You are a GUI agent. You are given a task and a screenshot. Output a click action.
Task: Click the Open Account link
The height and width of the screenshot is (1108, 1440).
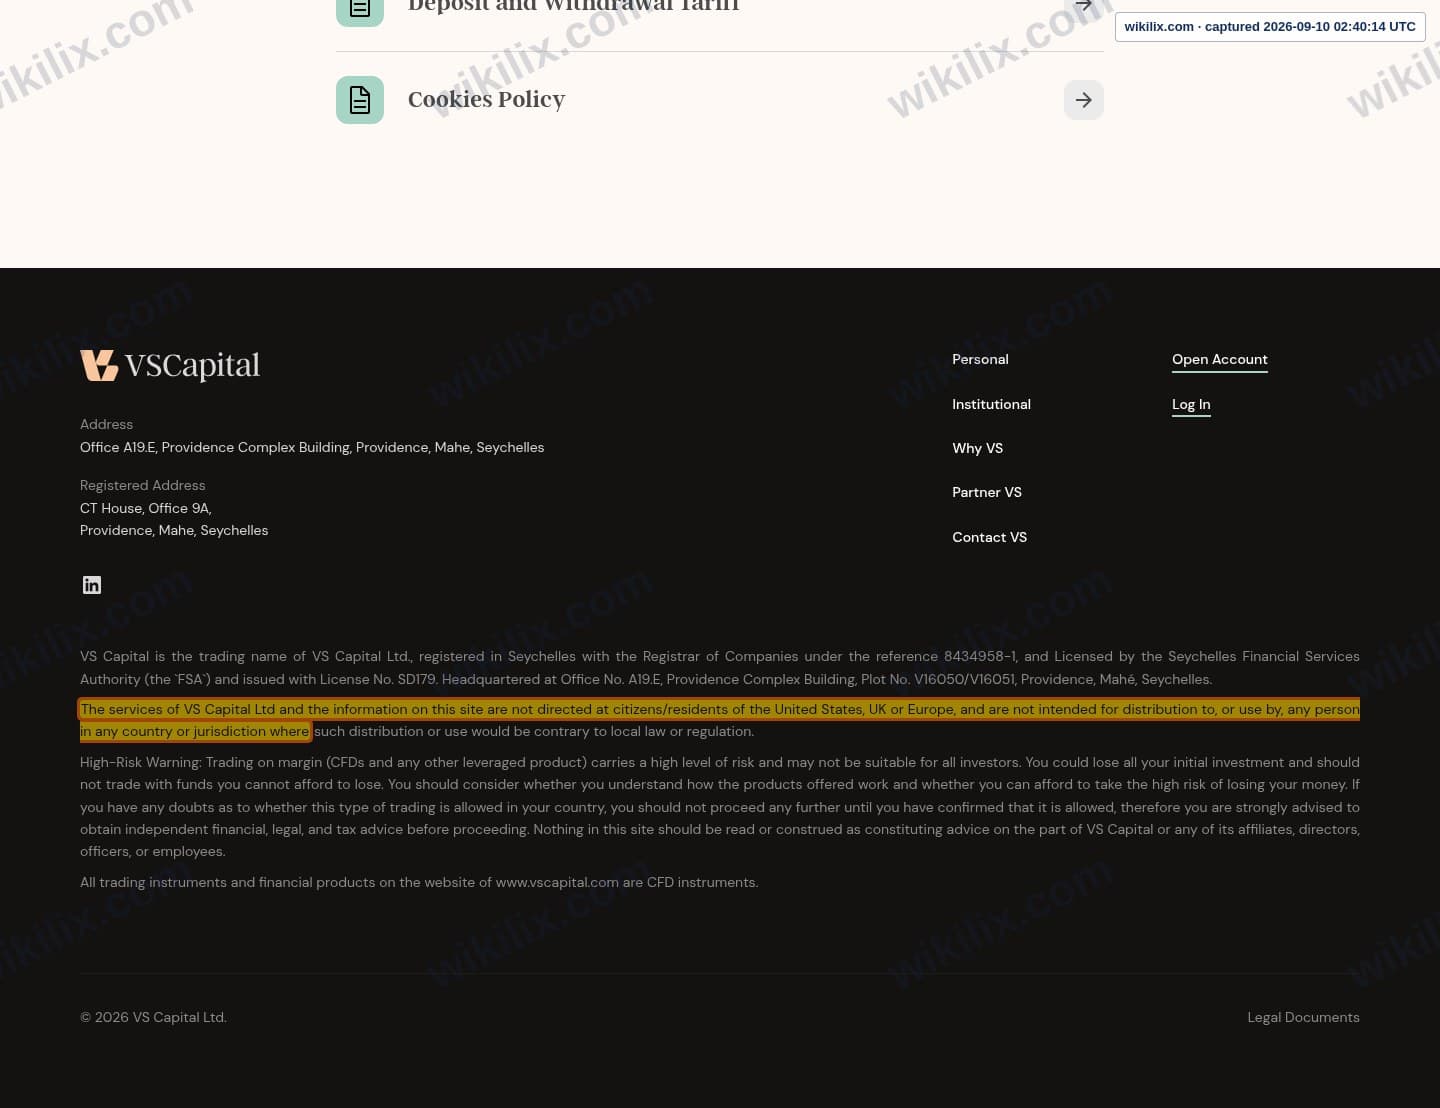(1220, 360)
